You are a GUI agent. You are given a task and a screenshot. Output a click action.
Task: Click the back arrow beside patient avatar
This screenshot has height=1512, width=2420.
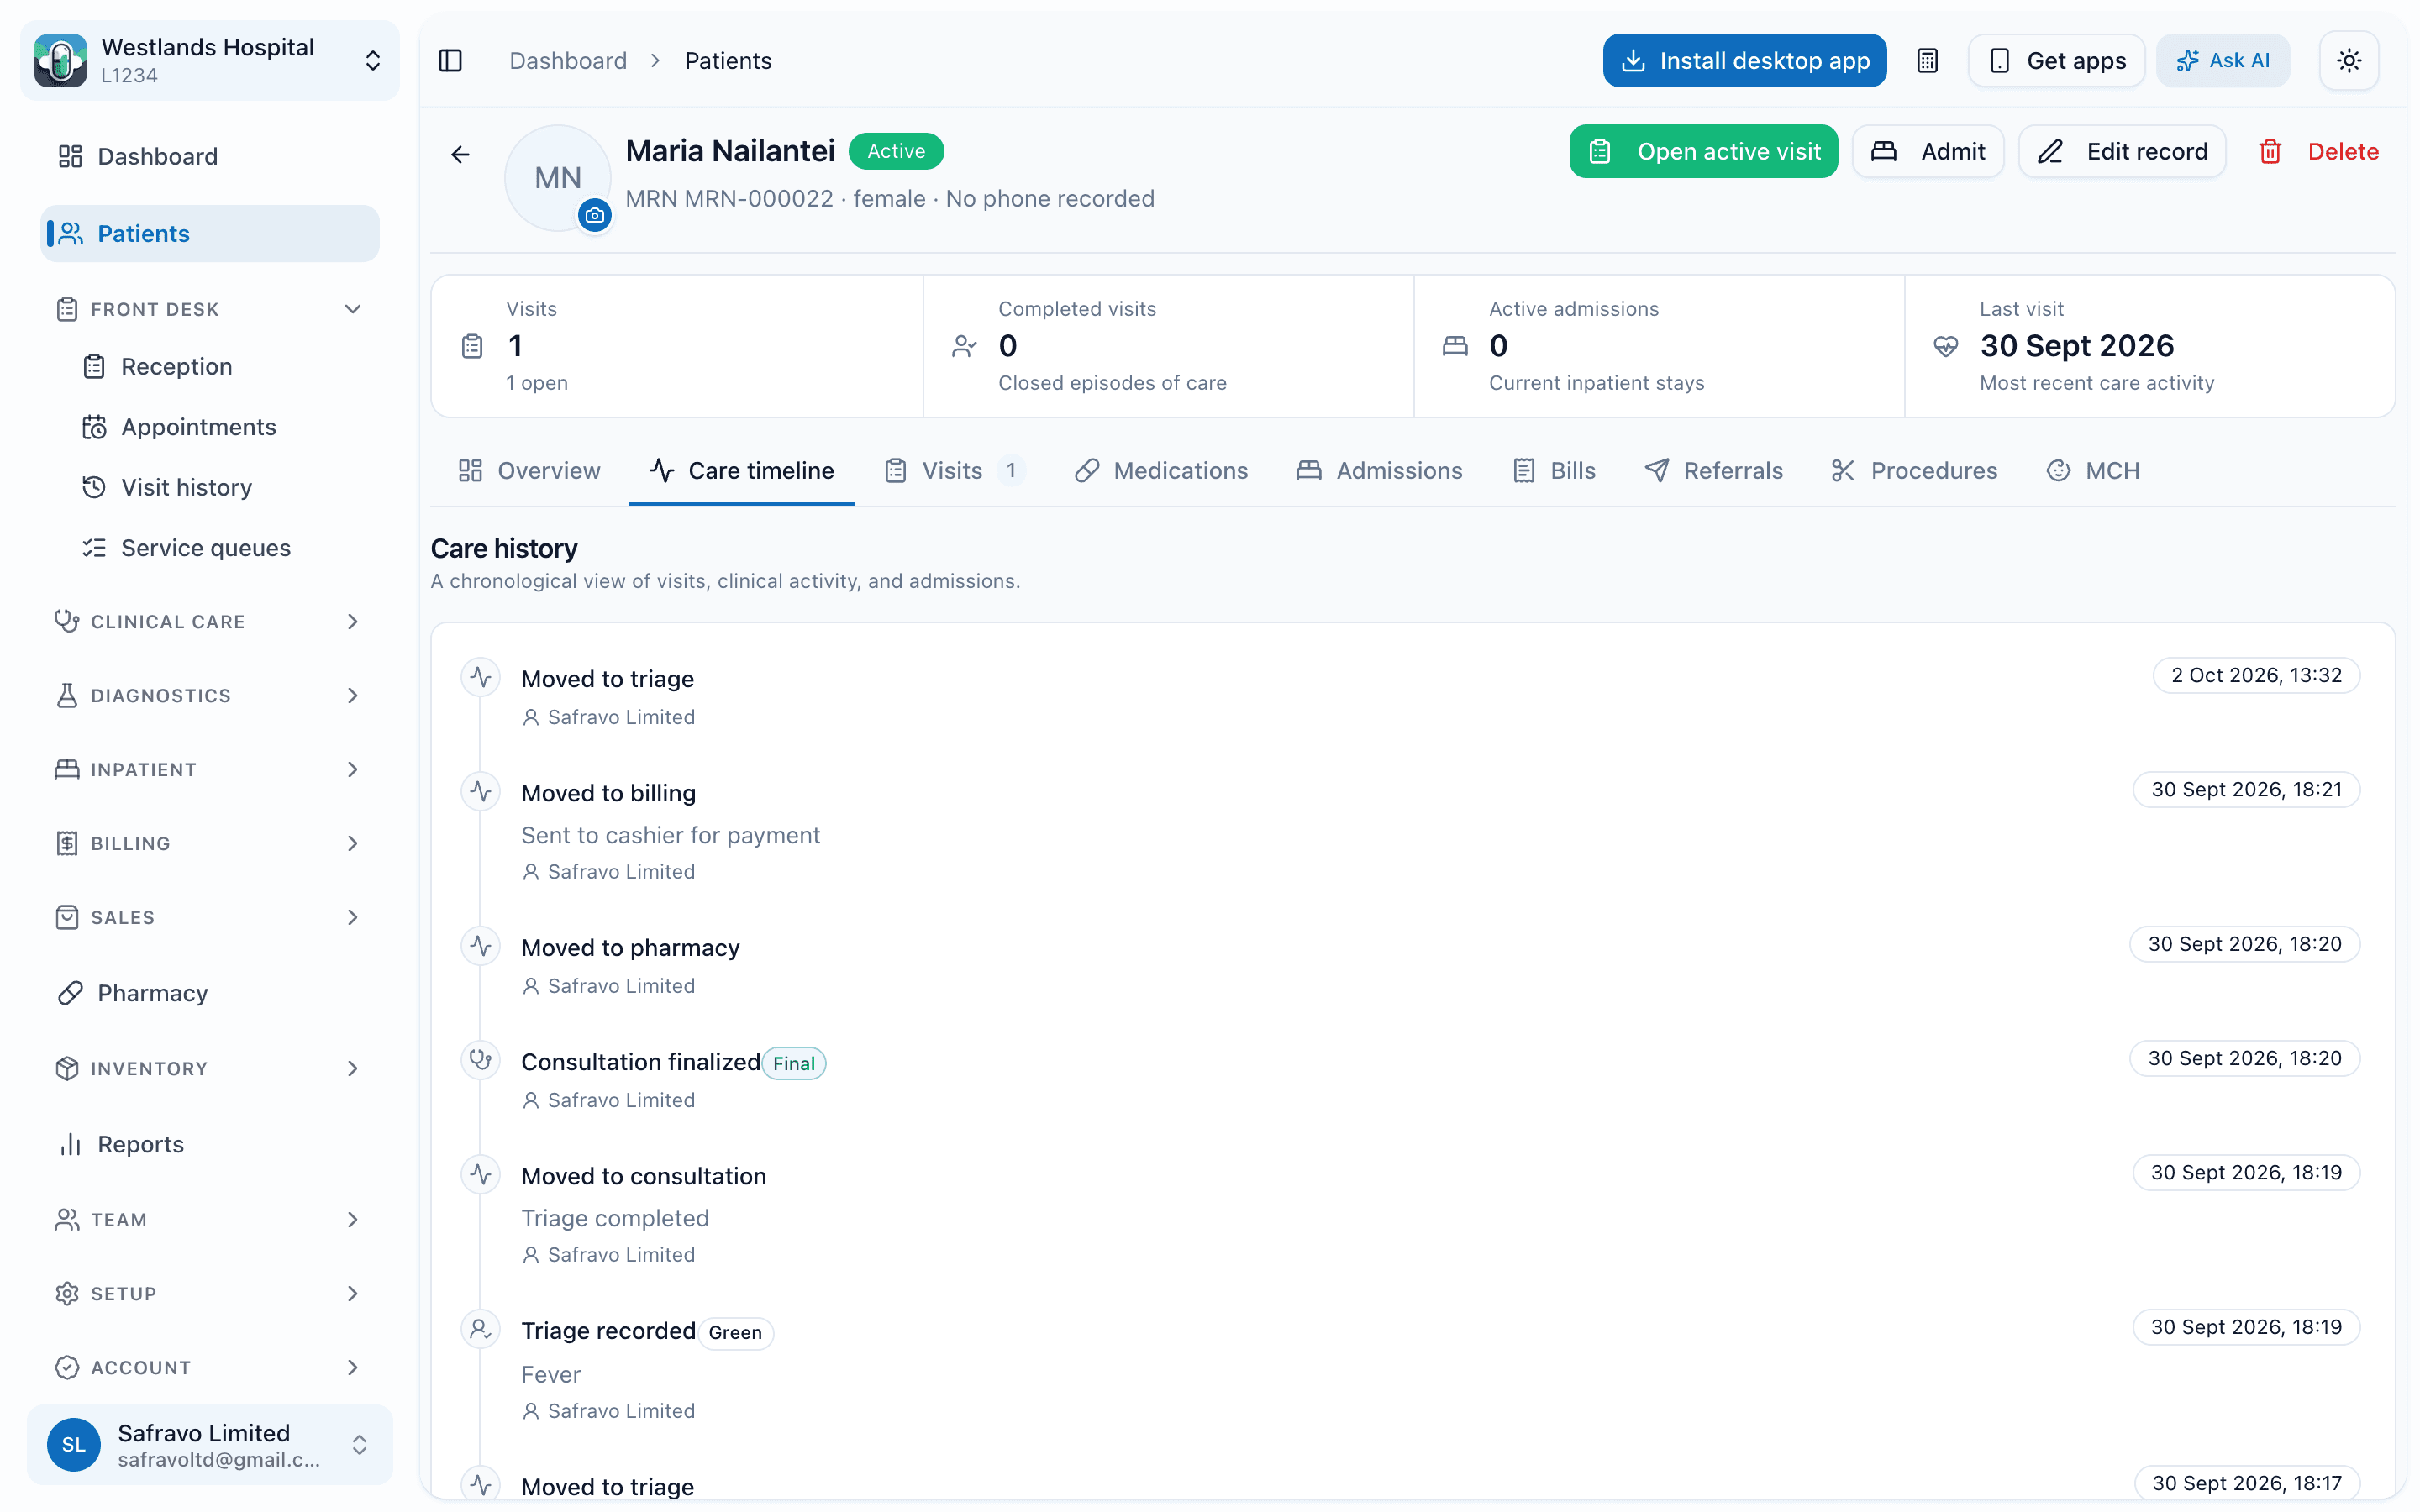460,154
